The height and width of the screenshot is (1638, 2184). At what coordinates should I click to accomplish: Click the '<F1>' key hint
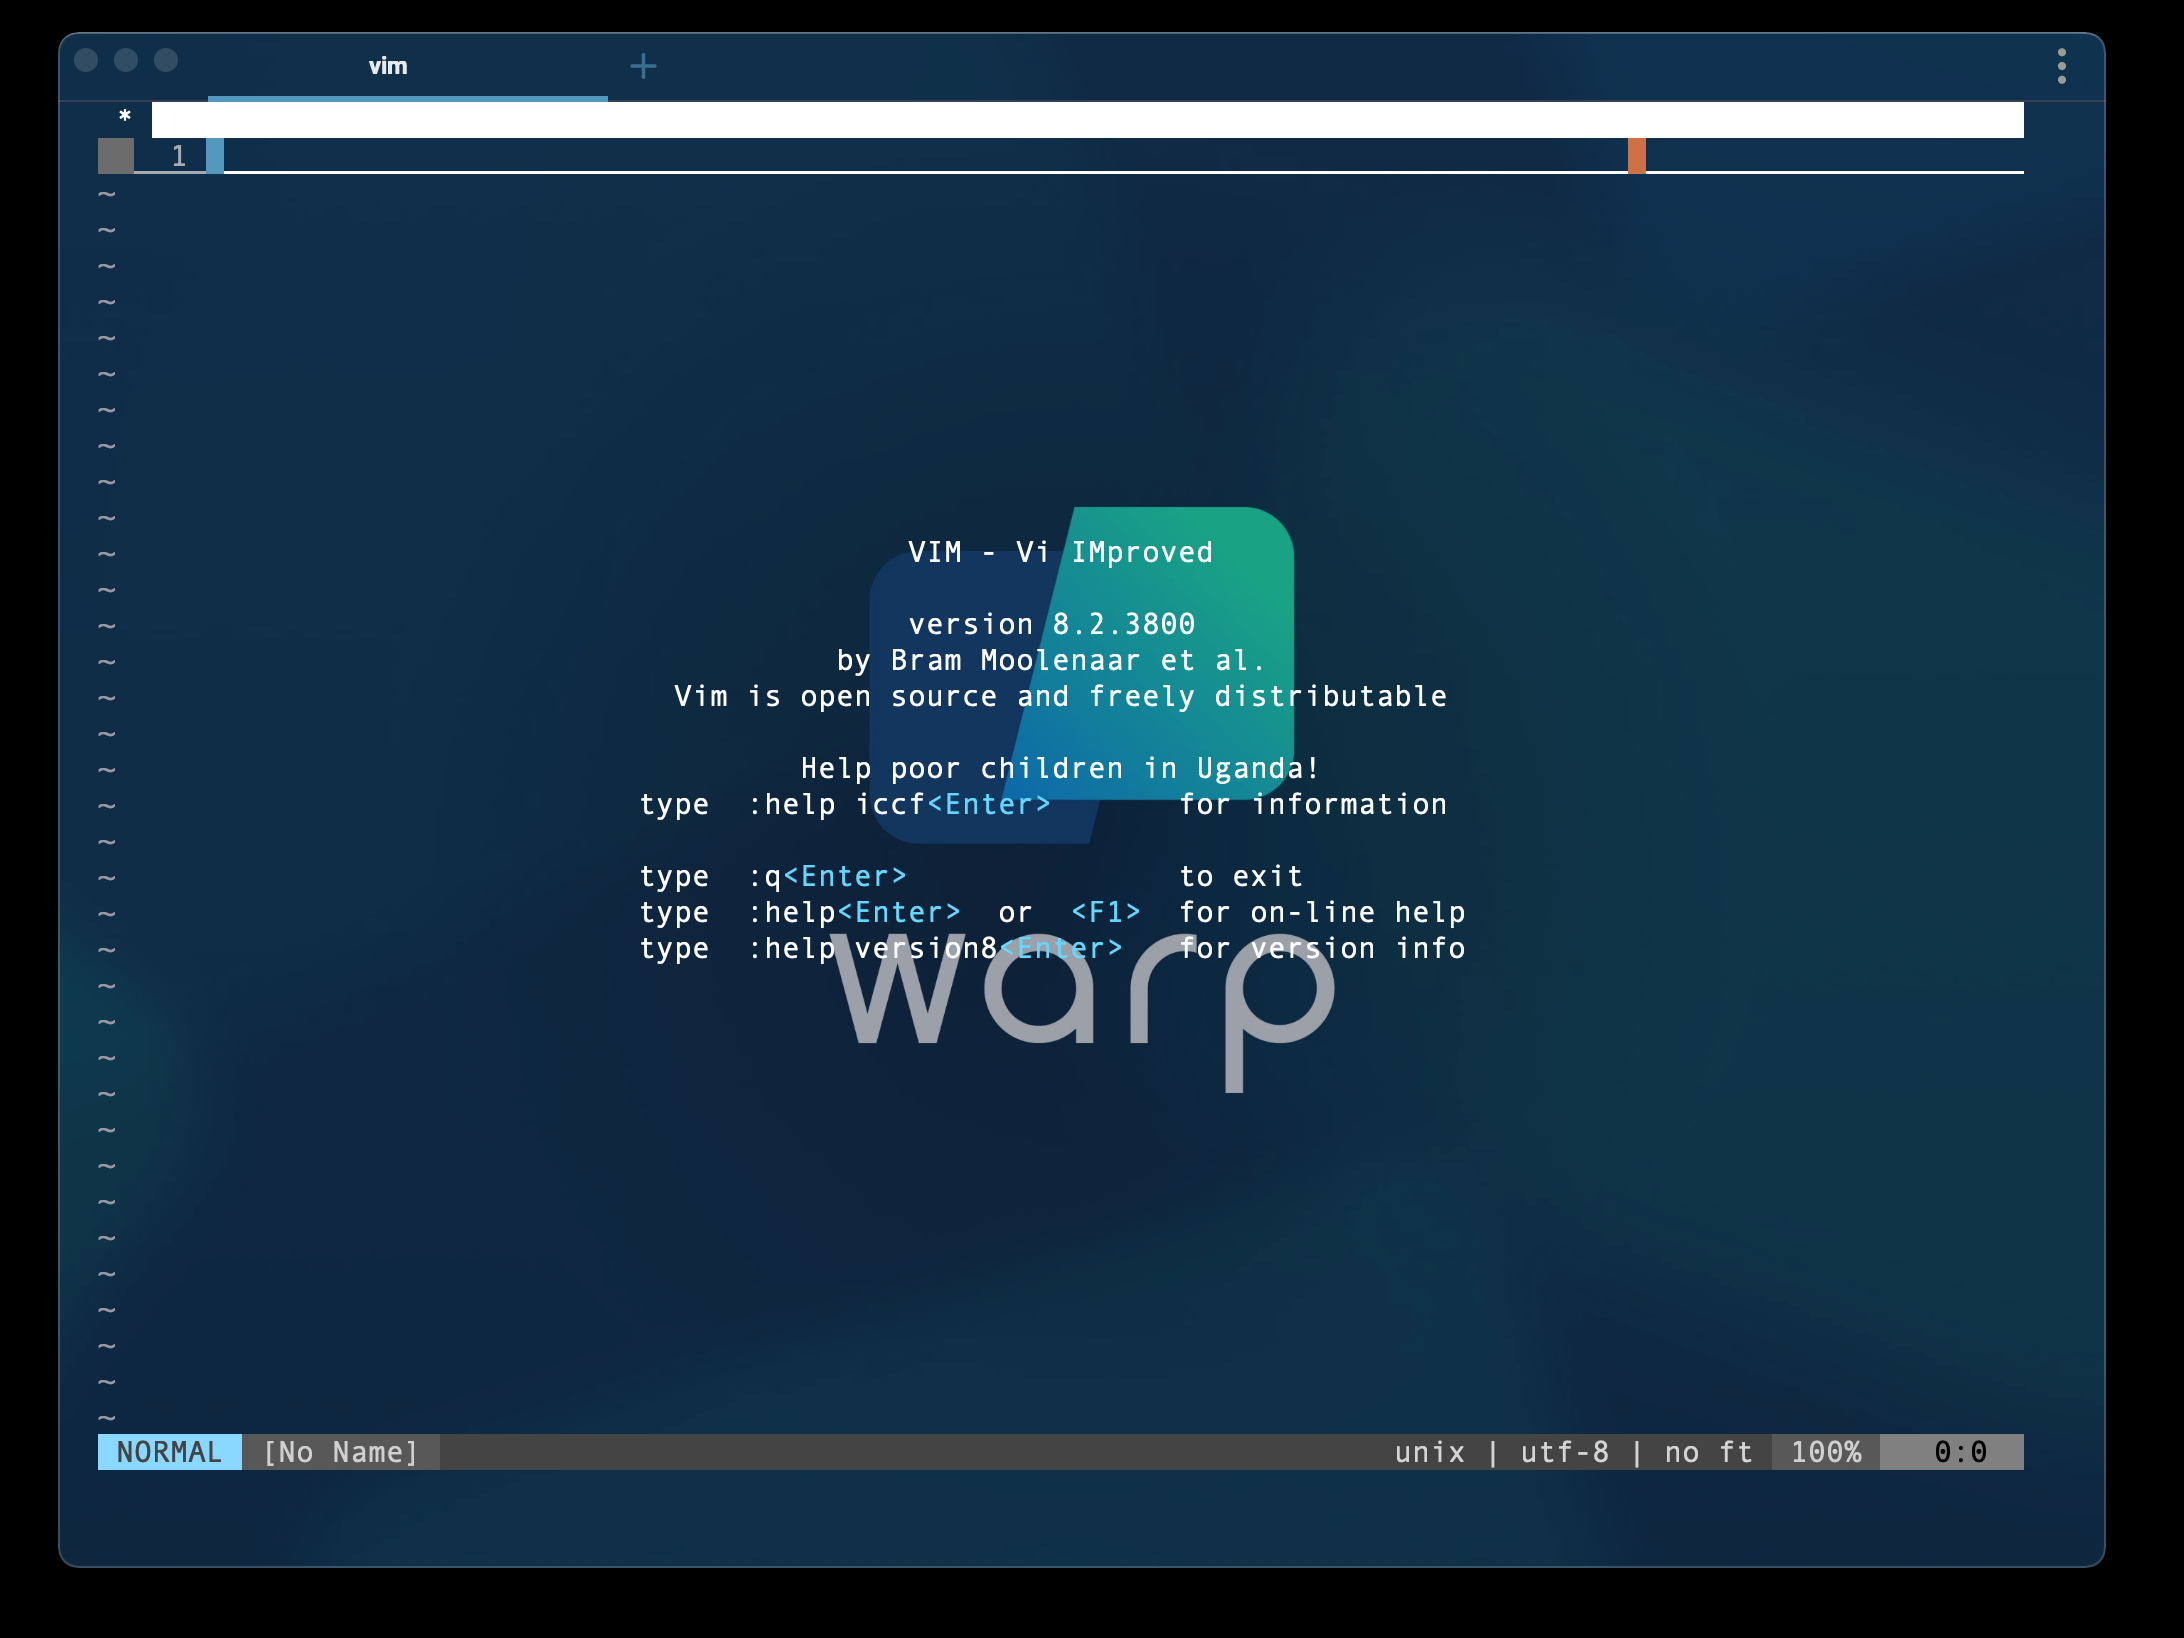[x=1106, y=912]
